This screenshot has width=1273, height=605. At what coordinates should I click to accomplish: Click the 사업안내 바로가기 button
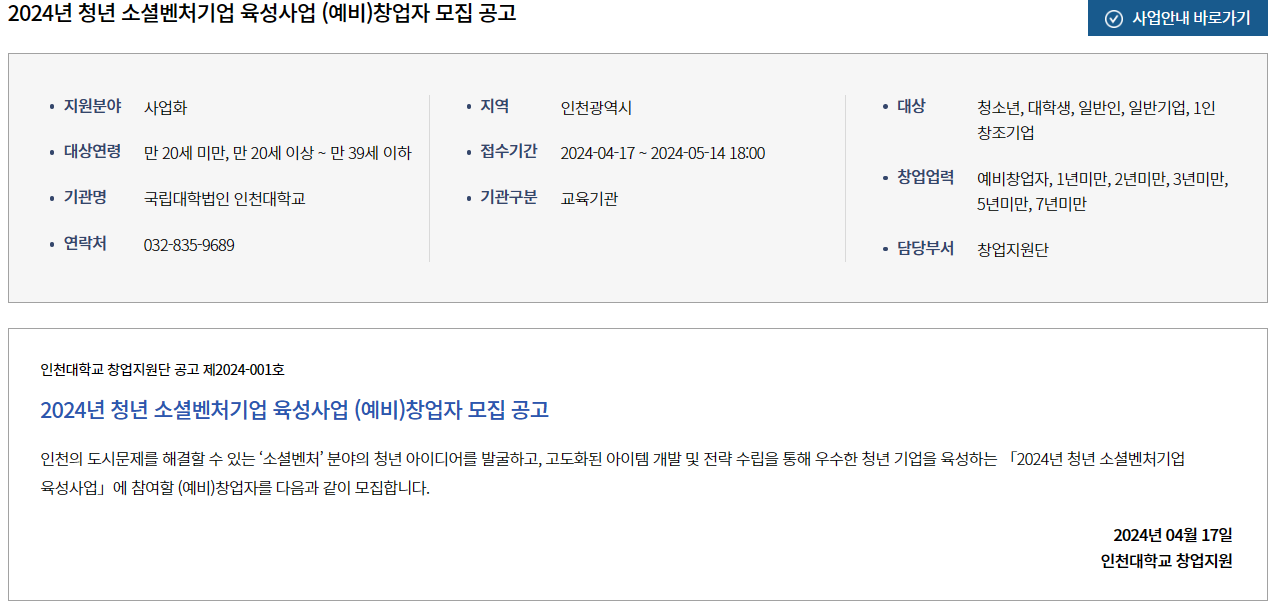1177,18
